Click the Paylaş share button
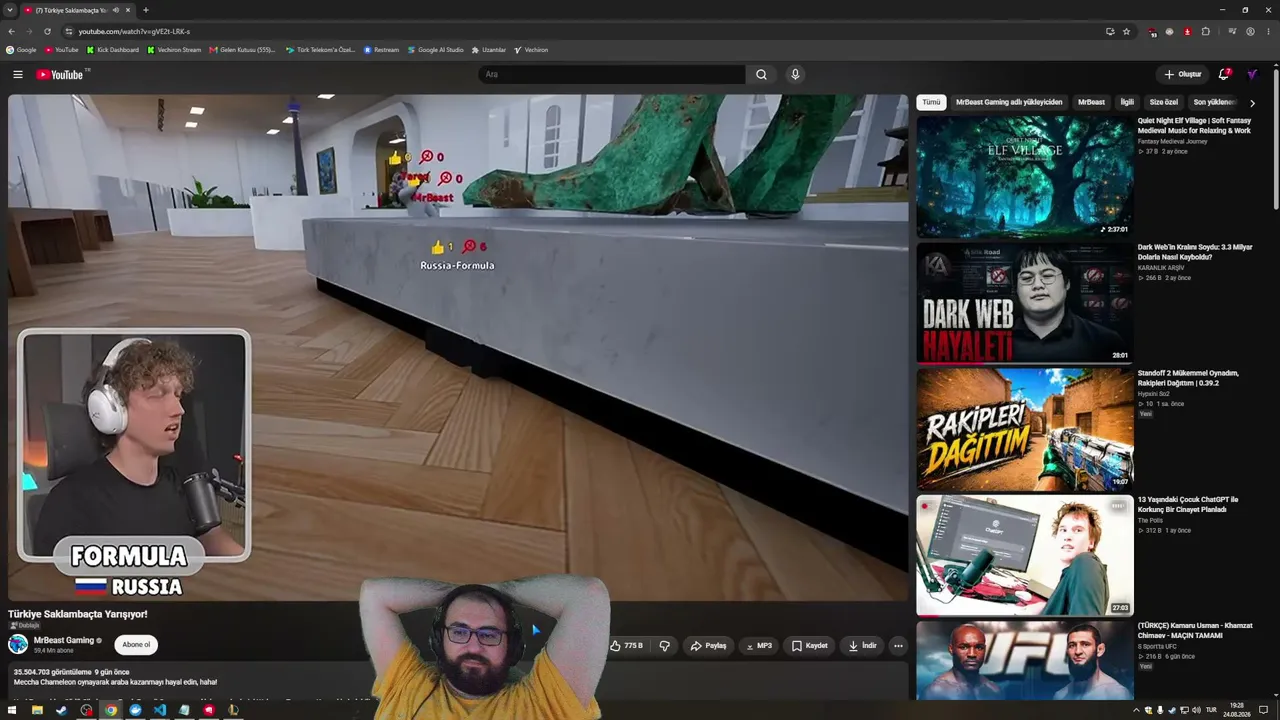The width and height of the screenshot is (1280, 720). pos(709,646)
